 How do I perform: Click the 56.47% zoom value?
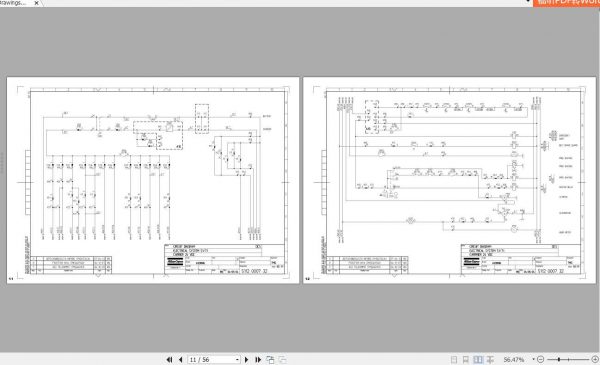514,360
